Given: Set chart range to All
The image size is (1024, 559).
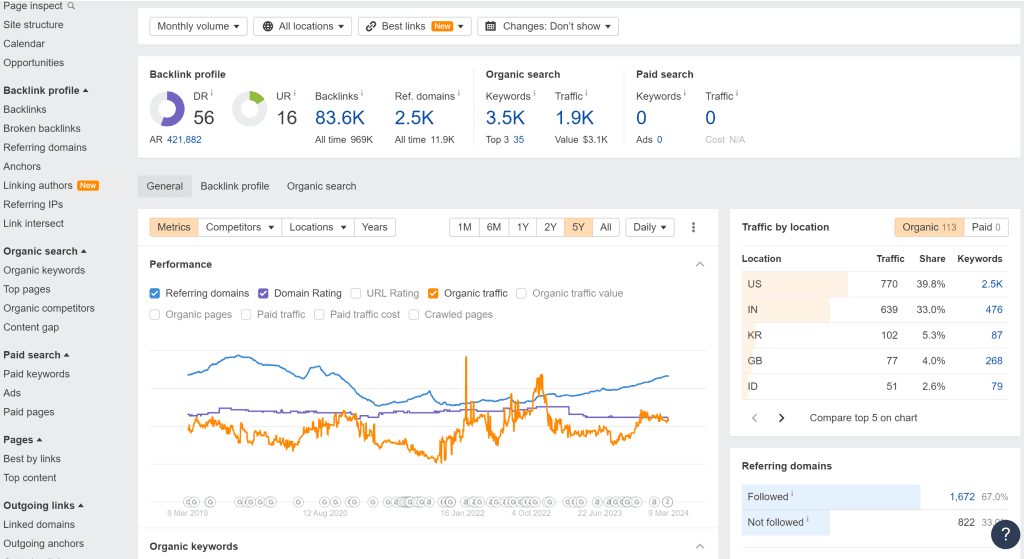Looking at the screenshot, I should (x=606, y=227).
